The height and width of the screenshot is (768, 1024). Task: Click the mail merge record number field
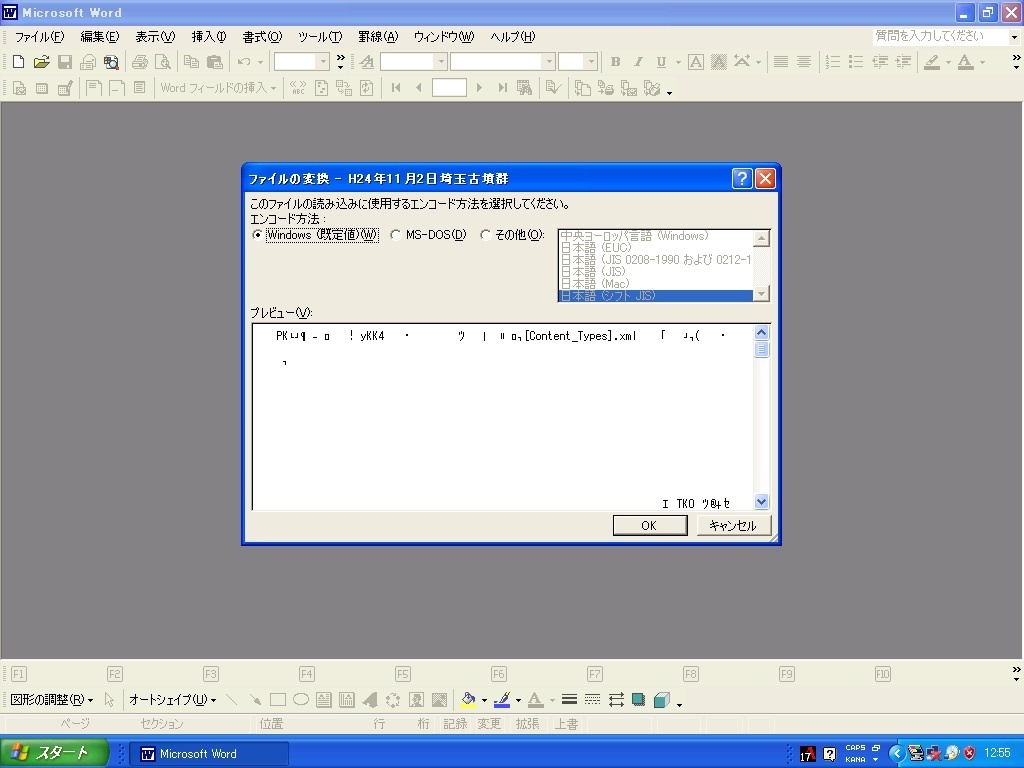pos(449,88)
